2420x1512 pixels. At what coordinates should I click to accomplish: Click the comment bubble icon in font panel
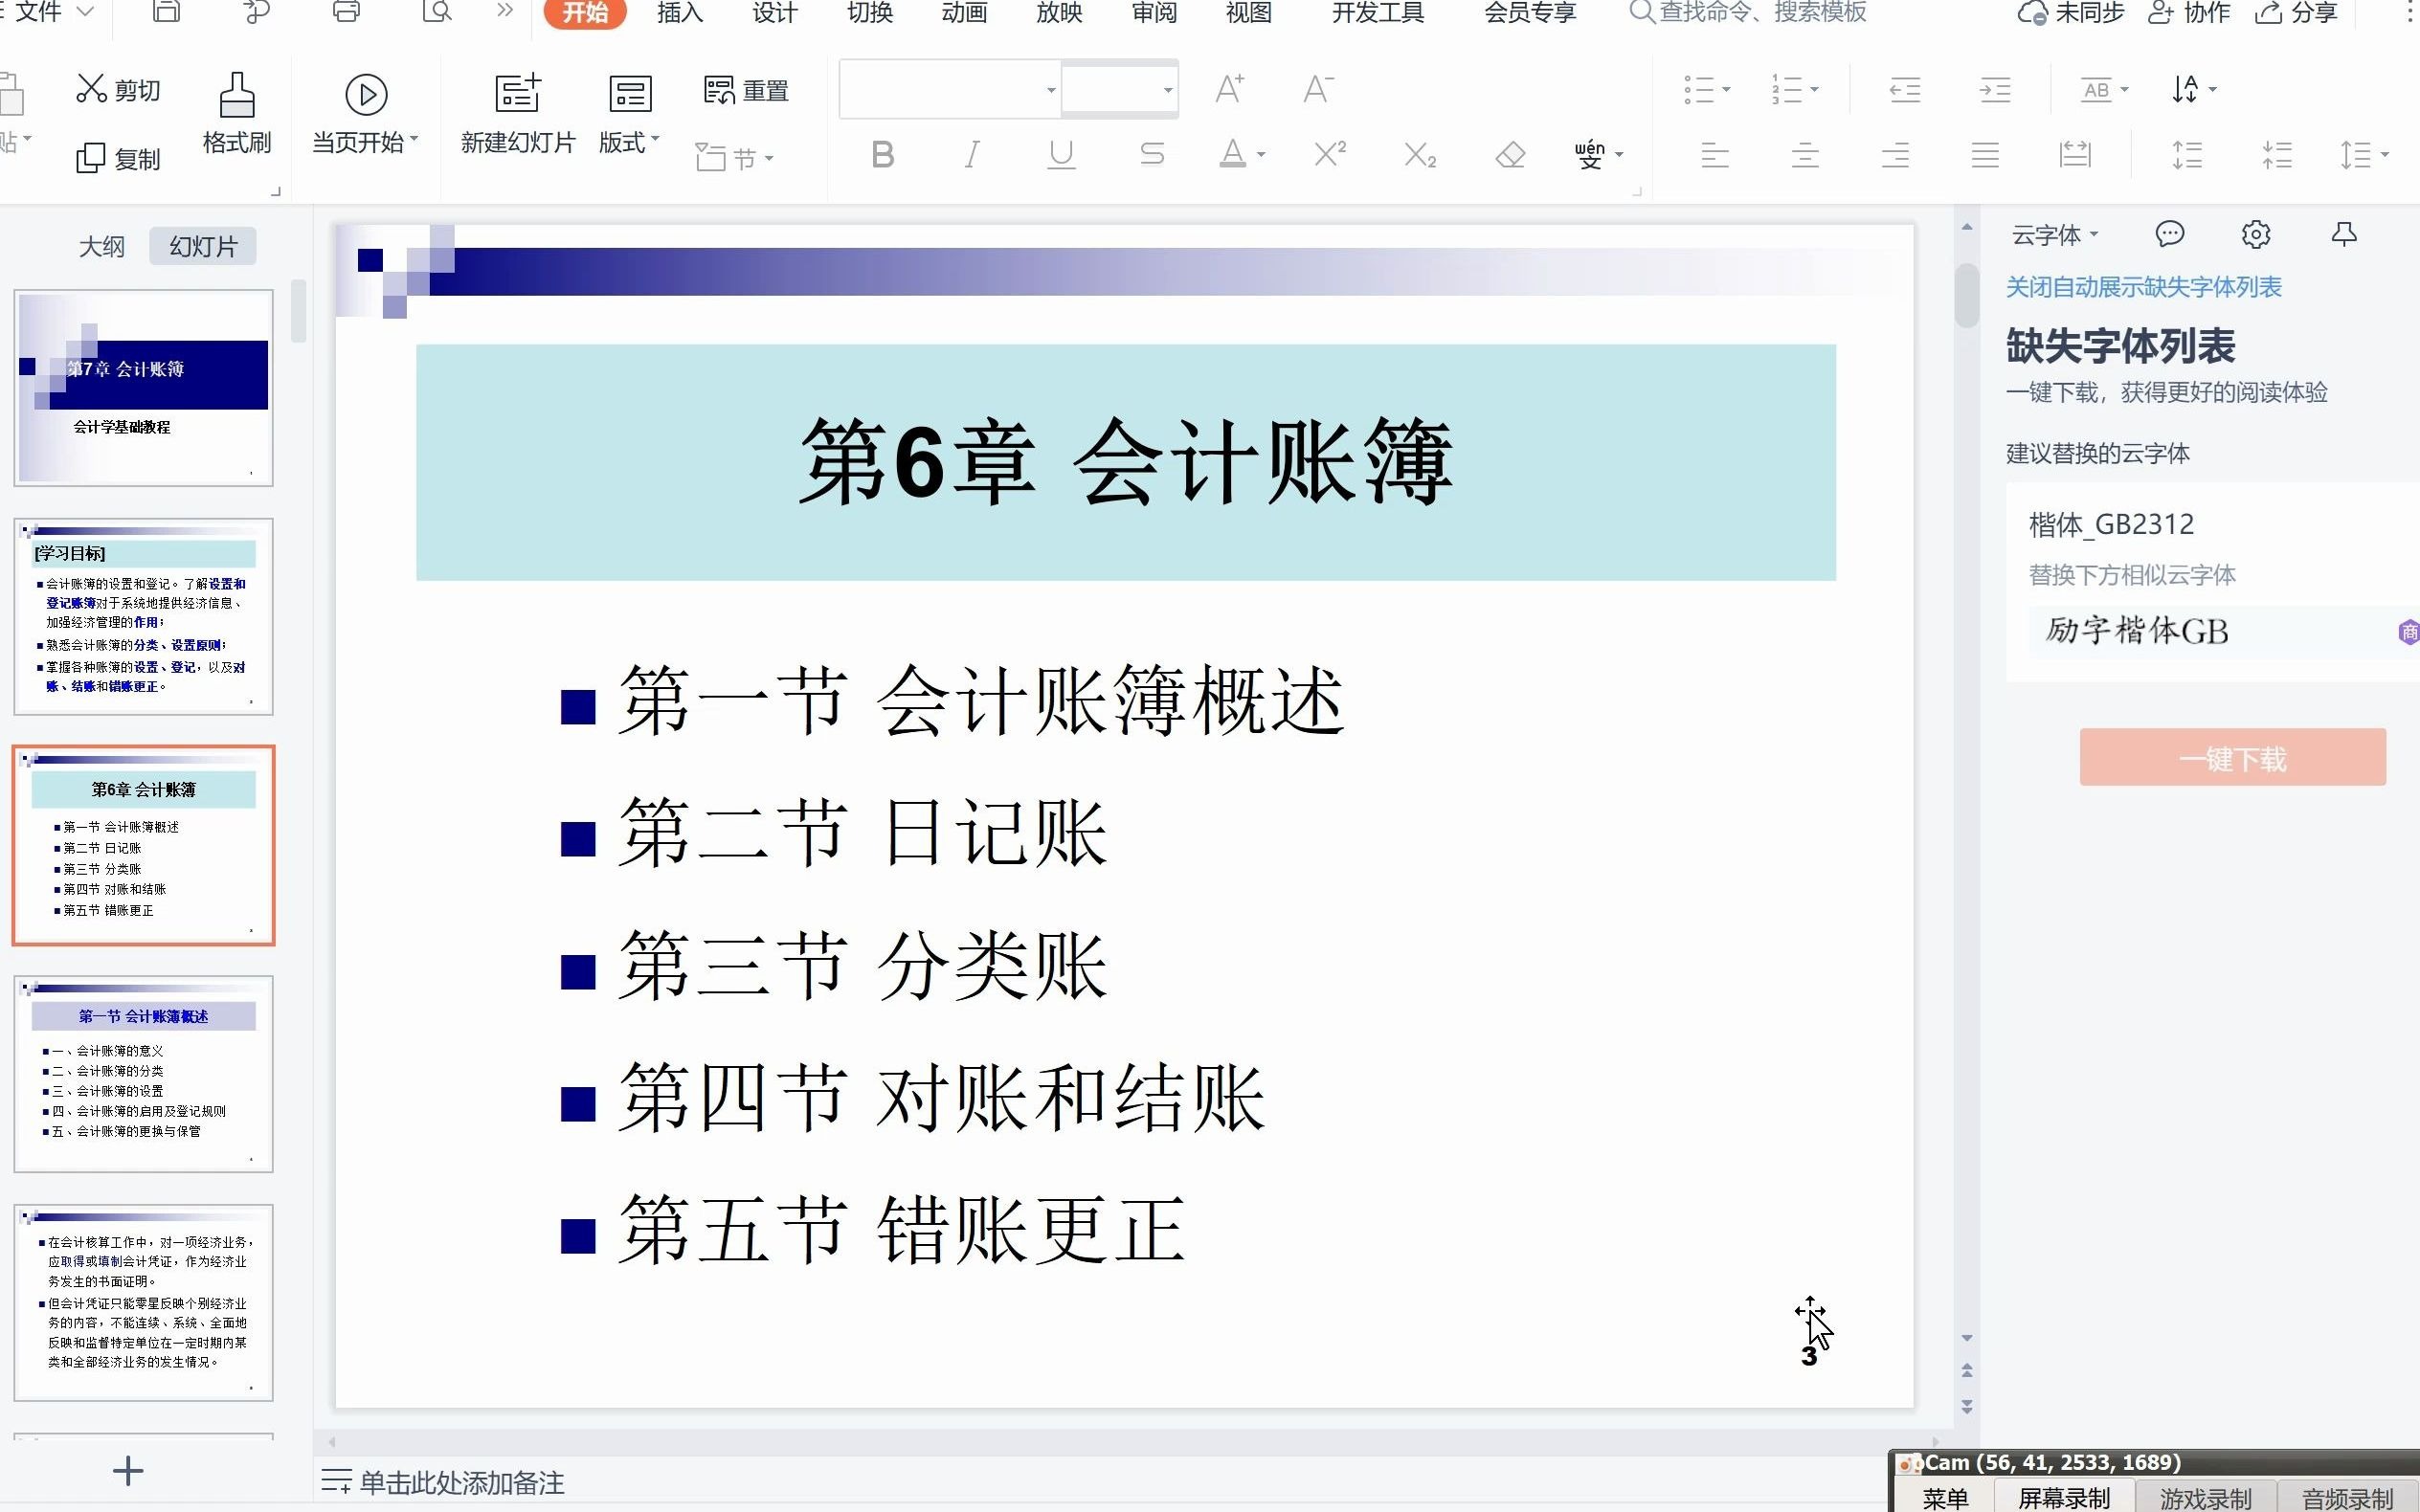[x=2169, y=235]
